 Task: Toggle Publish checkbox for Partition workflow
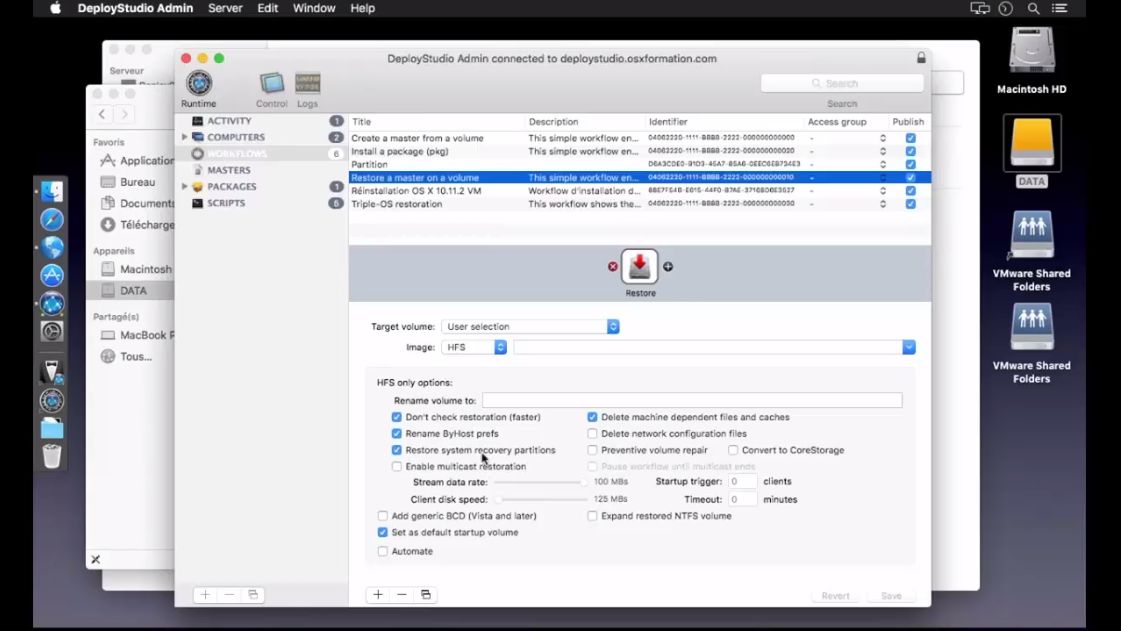(910, 164)
